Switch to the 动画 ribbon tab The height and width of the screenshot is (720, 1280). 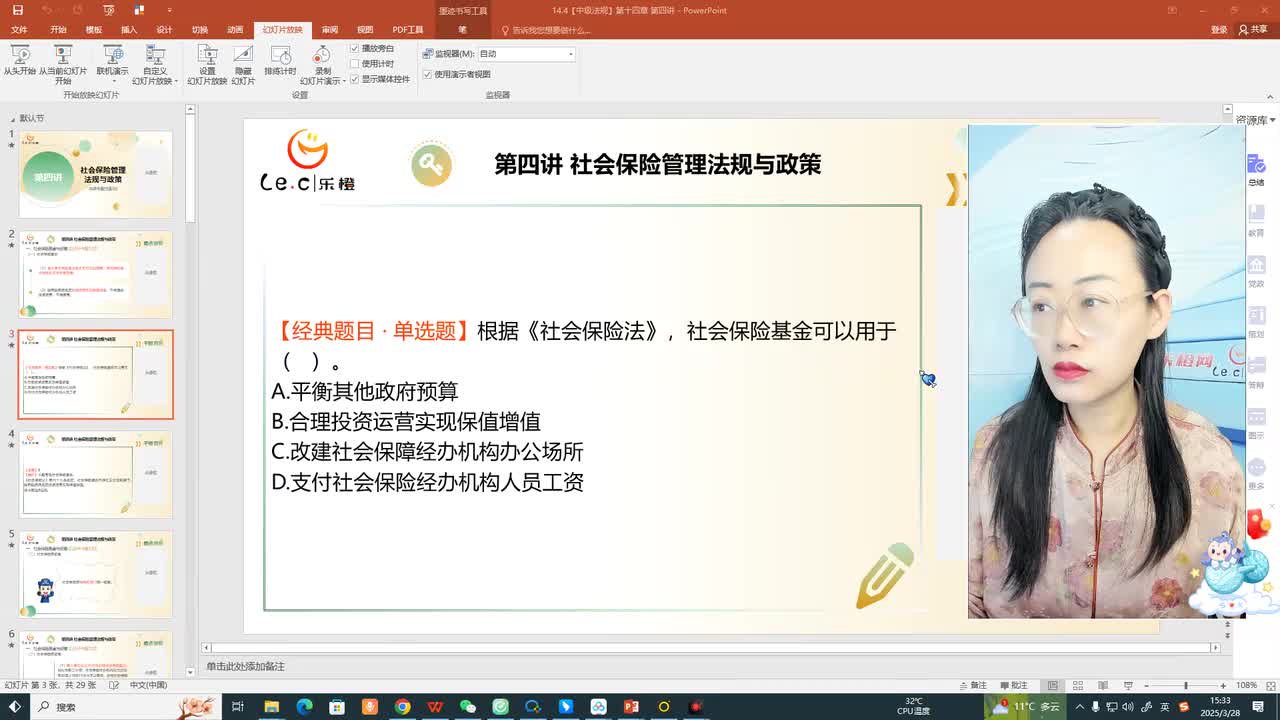[x=235, y=30]
